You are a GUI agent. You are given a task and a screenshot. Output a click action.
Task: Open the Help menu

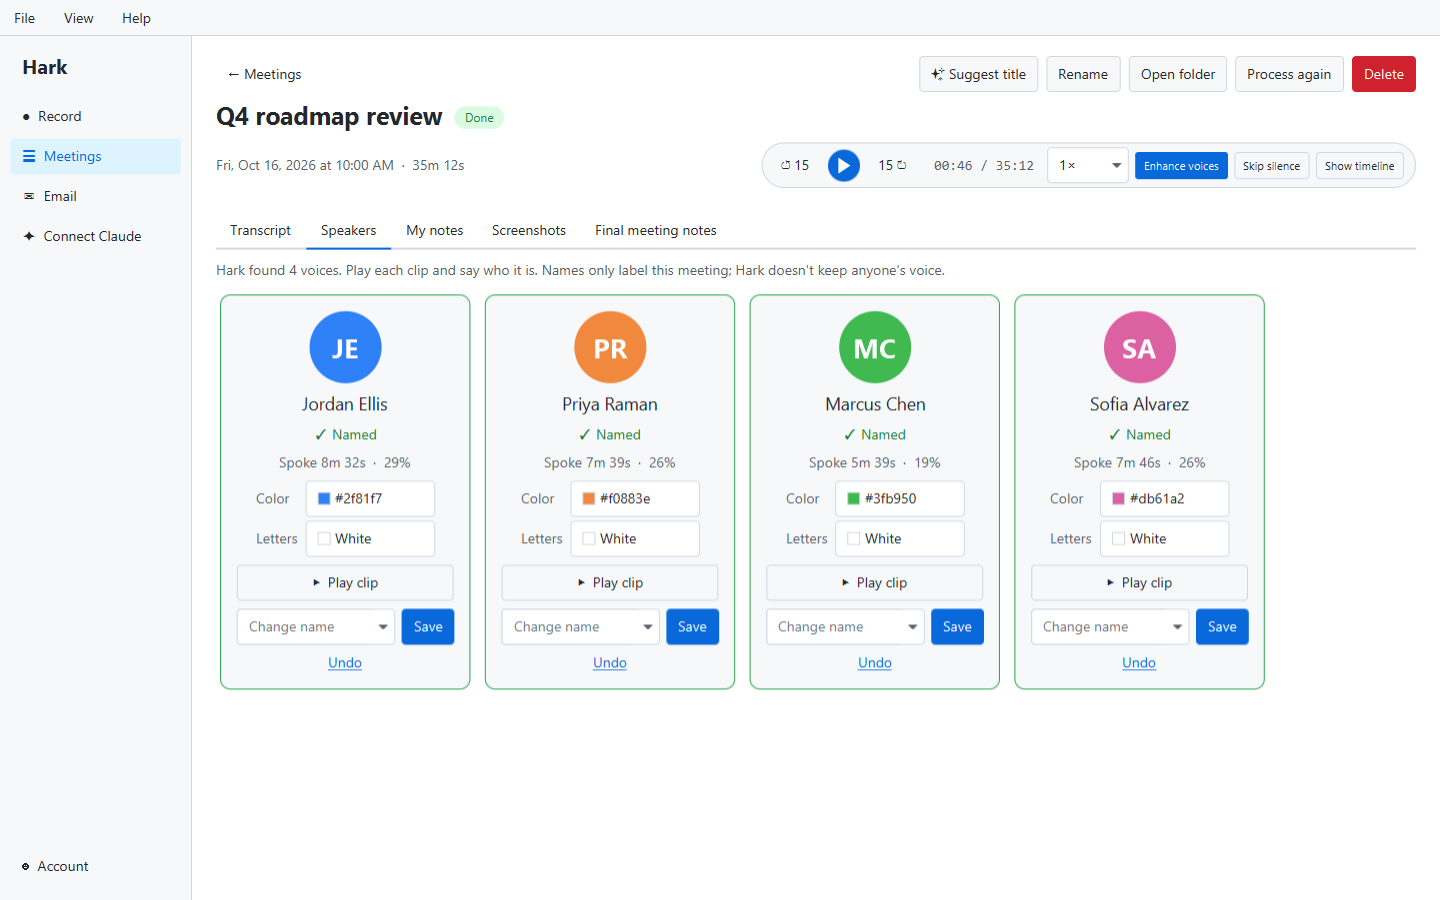pyautogui.click(x=136, y=18)
